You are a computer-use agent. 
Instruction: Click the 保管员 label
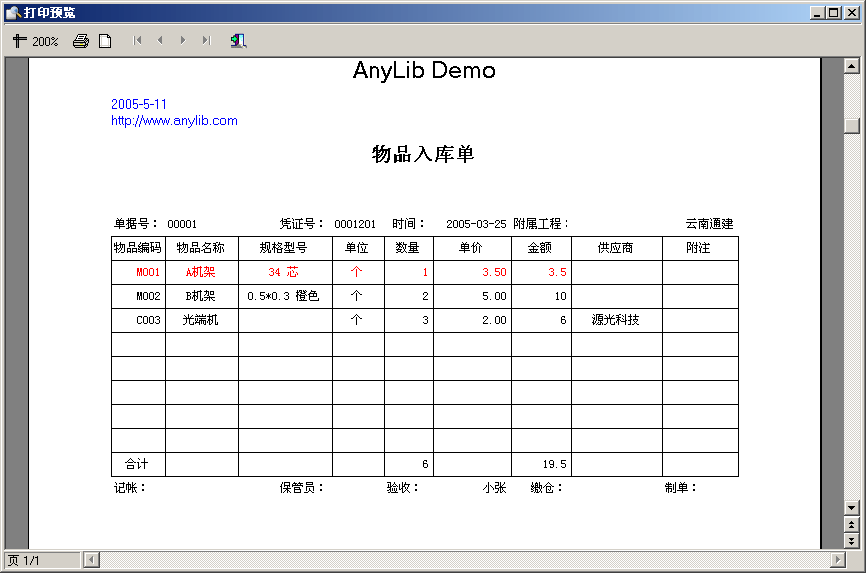coord(300,488)
